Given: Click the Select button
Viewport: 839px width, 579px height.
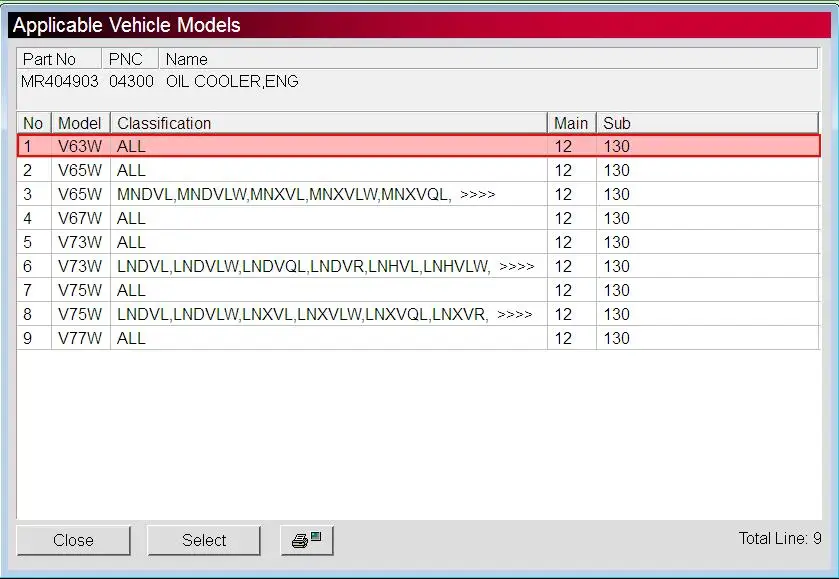Looking at the screenshot, I should pyautogui.click(x=204, y=540).
